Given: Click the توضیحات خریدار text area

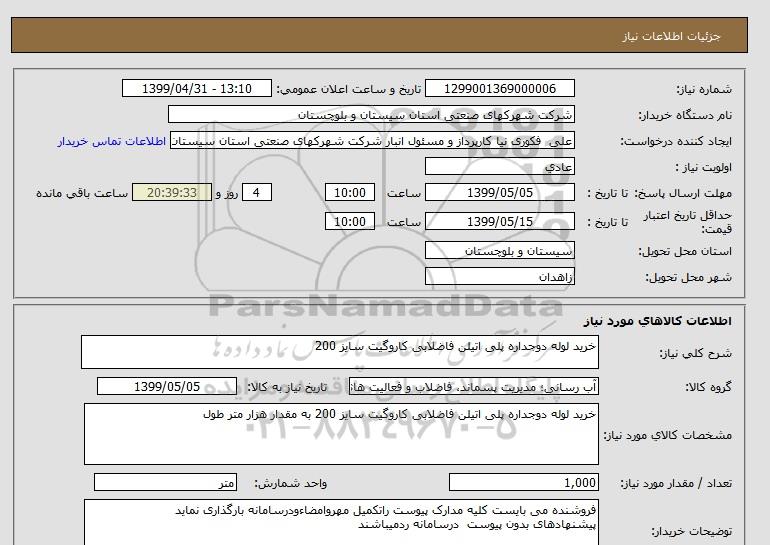Looking at the screenshot, I should click(x=341, y=522).
